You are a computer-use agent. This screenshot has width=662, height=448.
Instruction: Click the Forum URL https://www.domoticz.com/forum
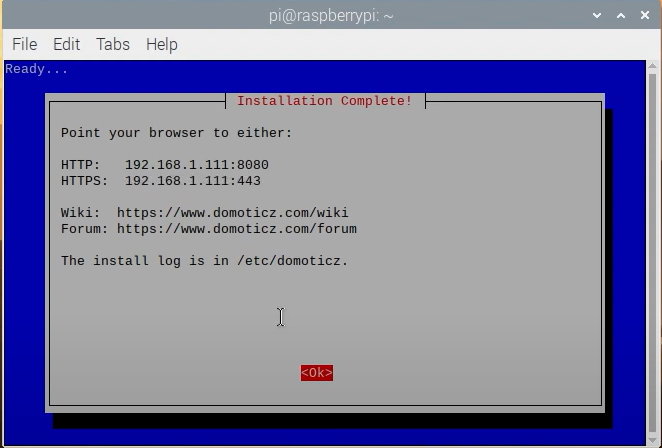(237, 229)
